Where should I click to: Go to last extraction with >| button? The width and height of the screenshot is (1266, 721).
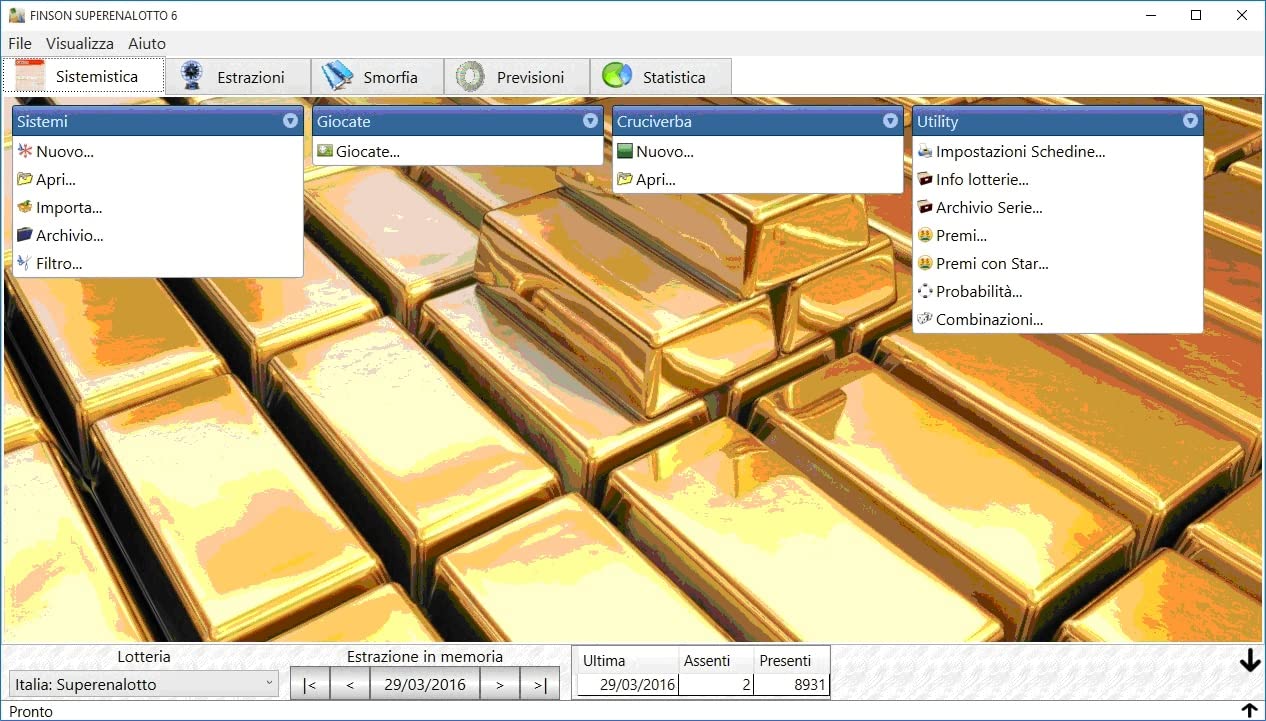tap(540, 684)
